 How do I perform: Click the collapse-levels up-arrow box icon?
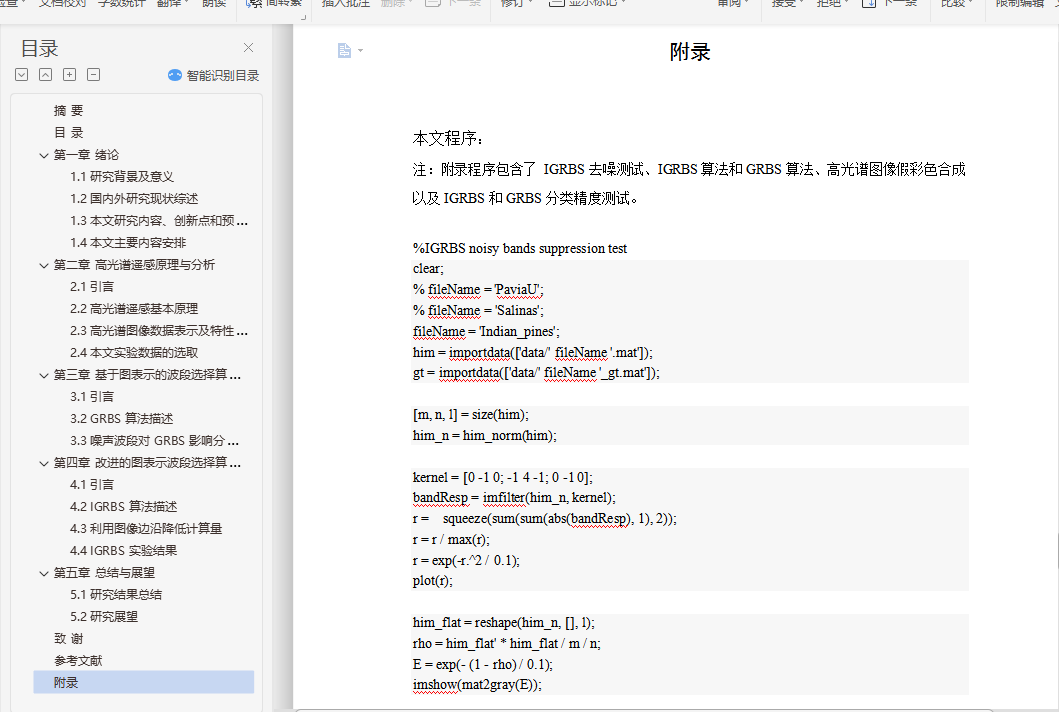(45, 74)
